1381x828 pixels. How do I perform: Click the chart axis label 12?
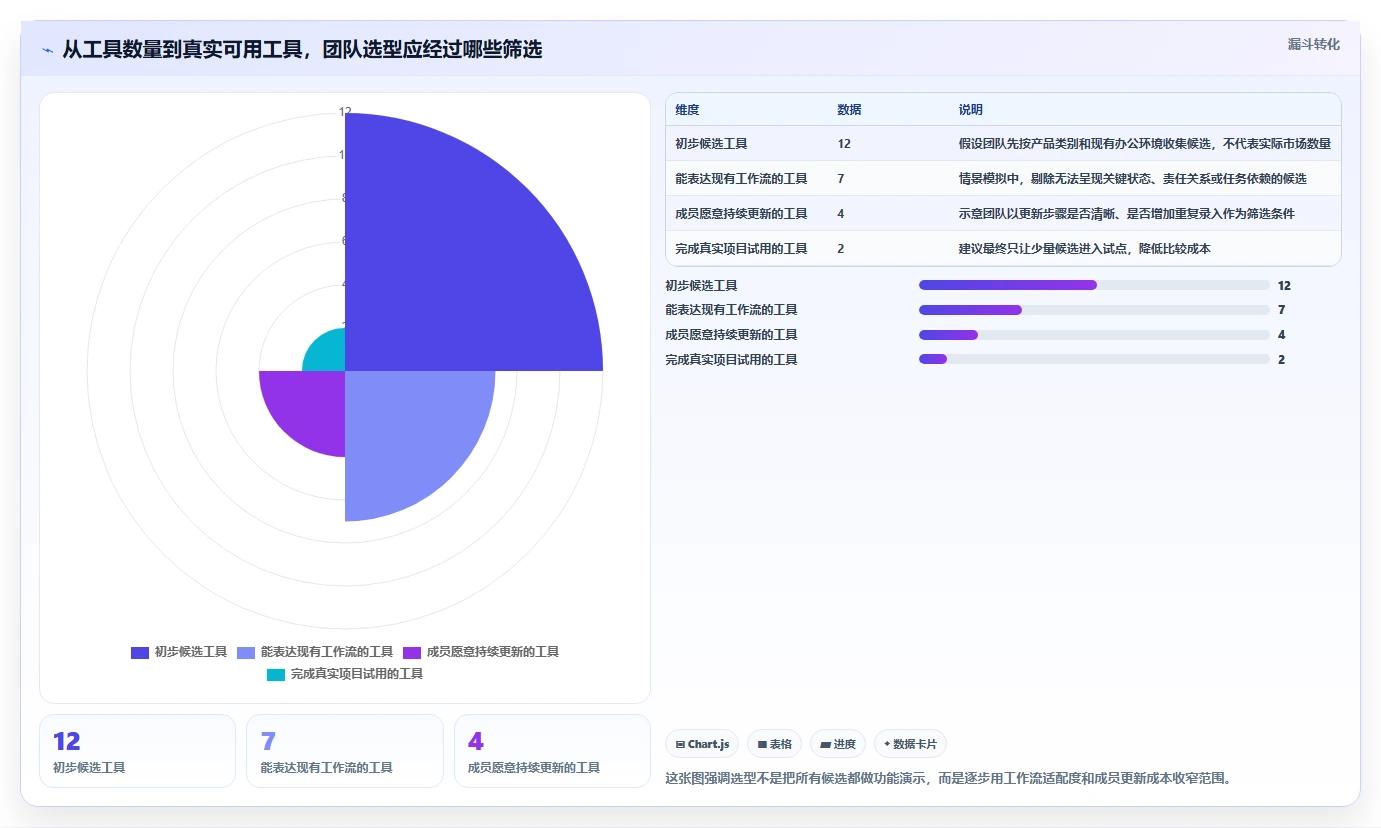pyautogui.click(x=345, y=112)
